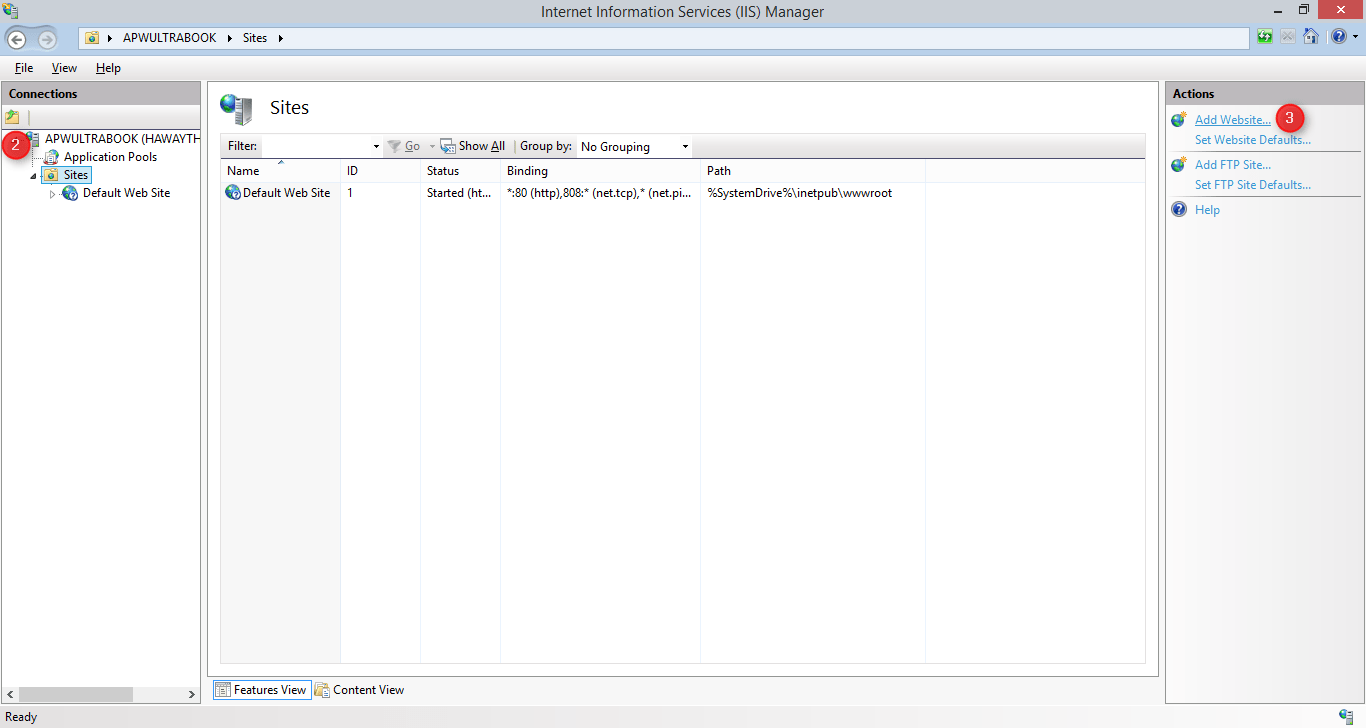
Task: Open the IIS home page via Home icon
Action: [1311, 36]
